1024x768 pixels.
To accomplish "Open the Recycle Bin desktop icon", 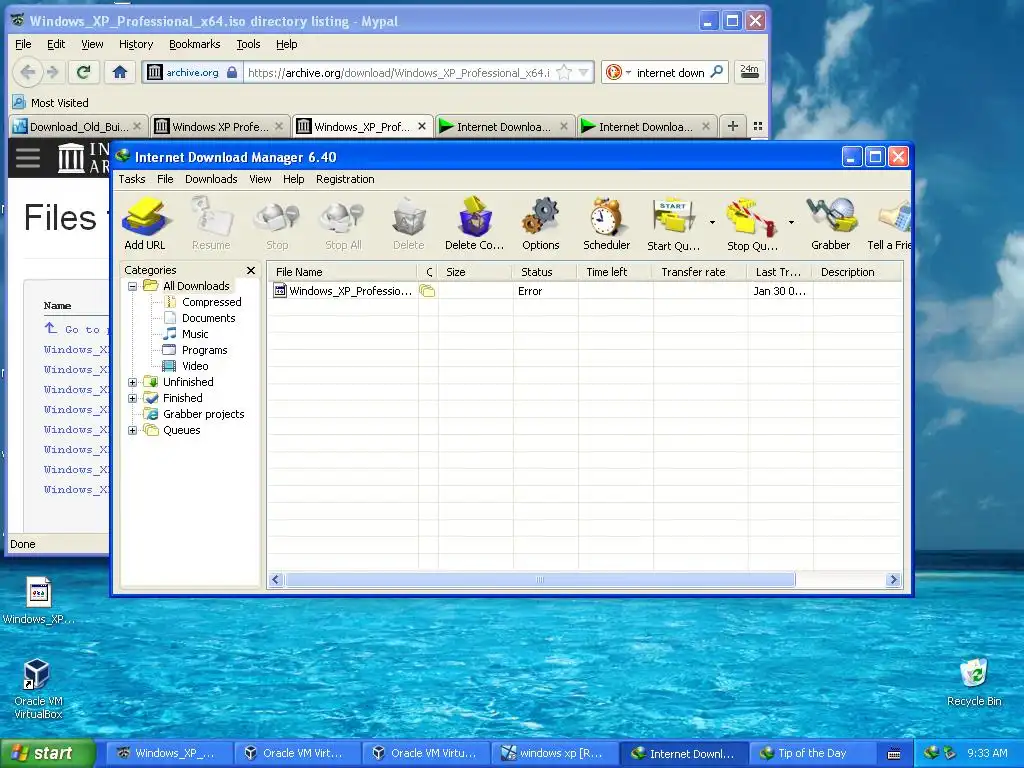I will point(974,682).
